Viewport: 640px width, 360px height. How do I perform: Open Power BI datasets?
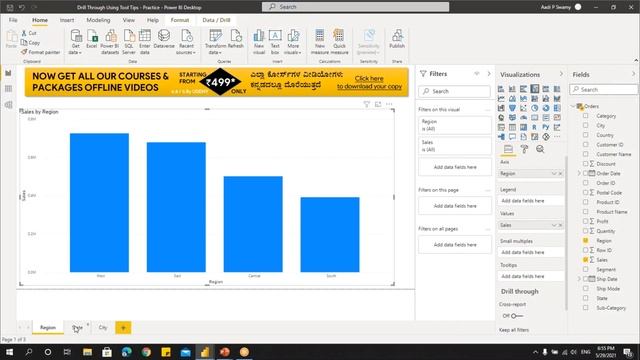click(x=110, y=42)
